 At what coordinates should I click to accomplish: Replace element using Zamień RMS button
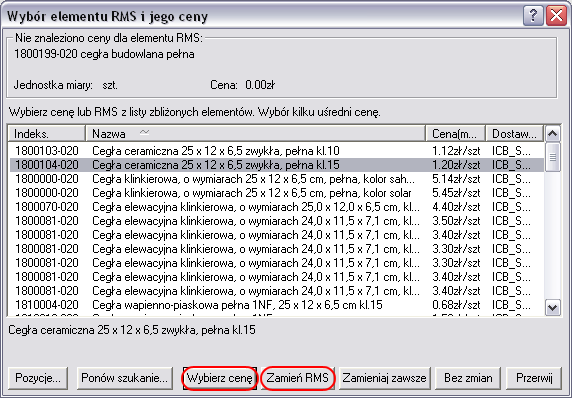pyautogui.click(x=298, y=378)
